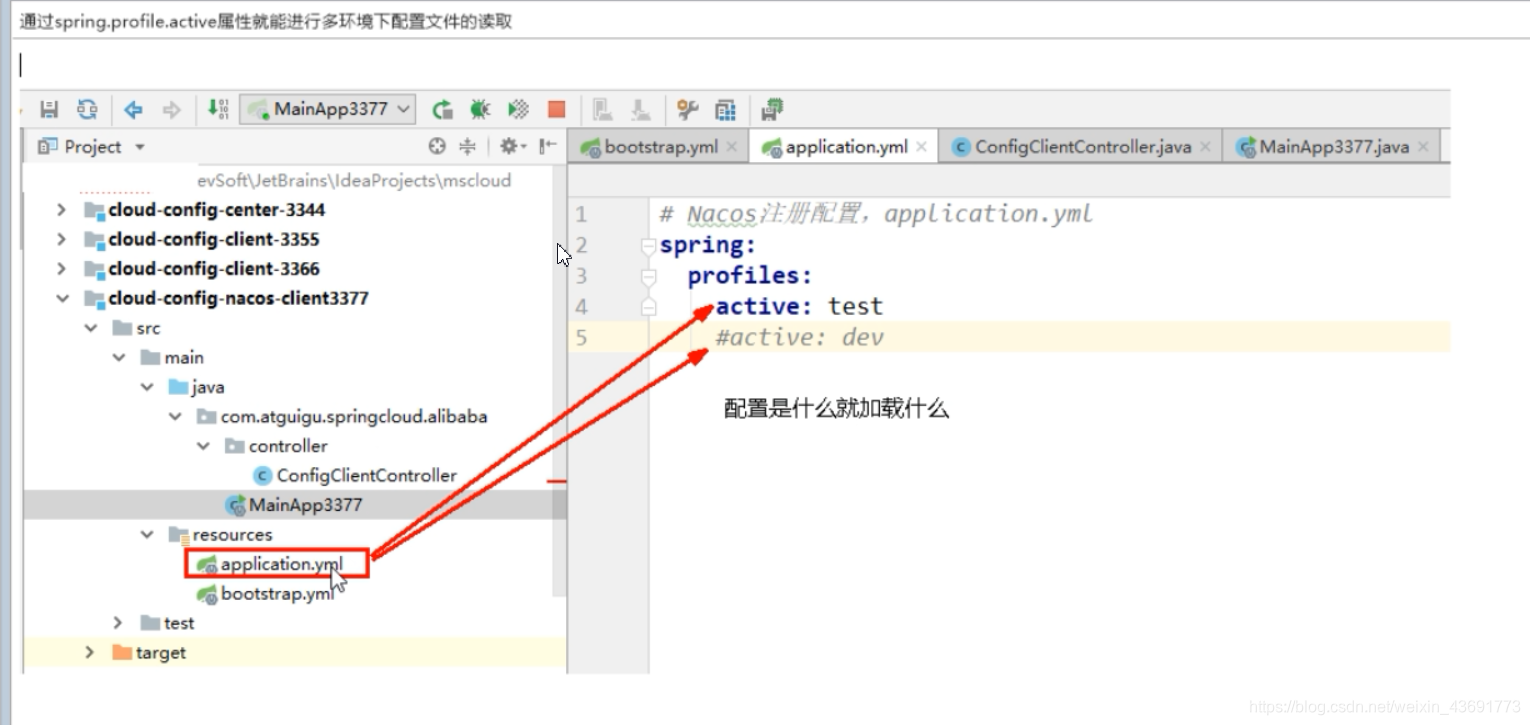Hide the Project tool window
The height and width of the screenshot is (725, 1530).
tap(548, 147)
